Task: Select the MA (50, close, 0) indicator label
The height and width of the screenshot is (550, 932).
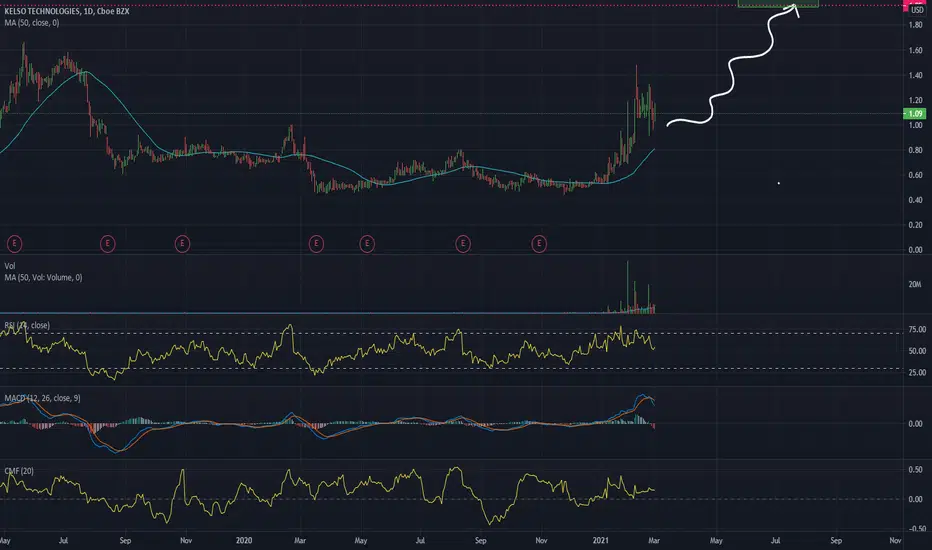Action: [32, 23]
